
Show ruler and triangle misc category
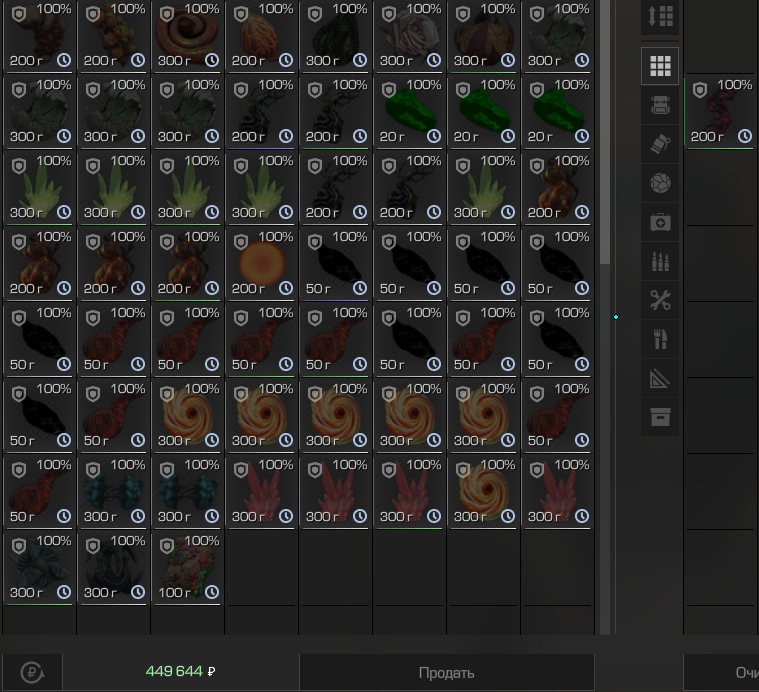(x=660, y=378)
